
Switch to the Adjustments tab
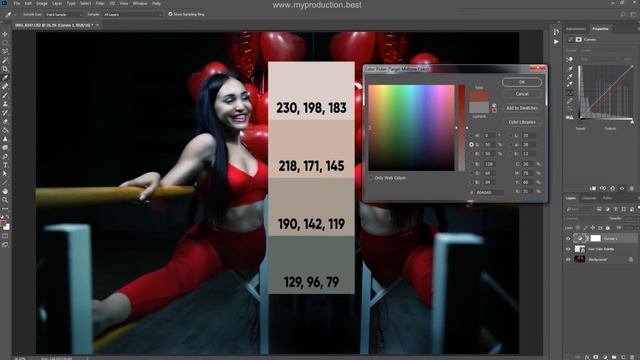(576, 29)
